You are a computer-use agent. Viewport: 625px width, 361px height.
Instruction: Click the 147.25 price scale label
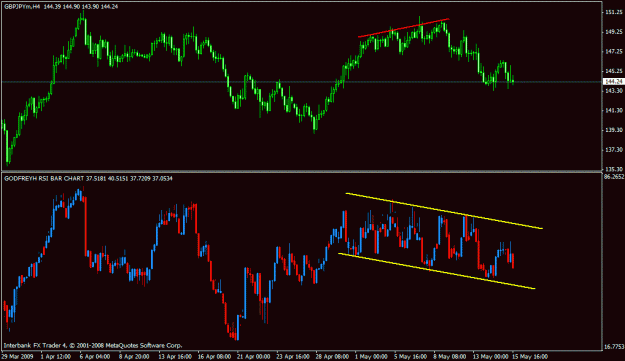tap(614, 51)
